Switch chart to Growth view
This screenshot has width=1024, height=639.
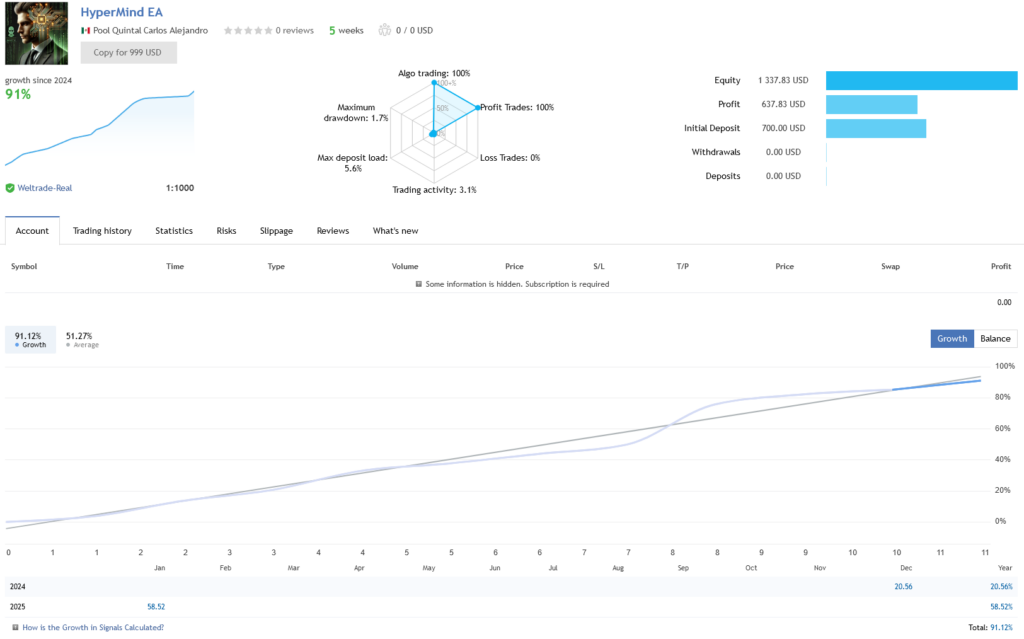point(952,338)
